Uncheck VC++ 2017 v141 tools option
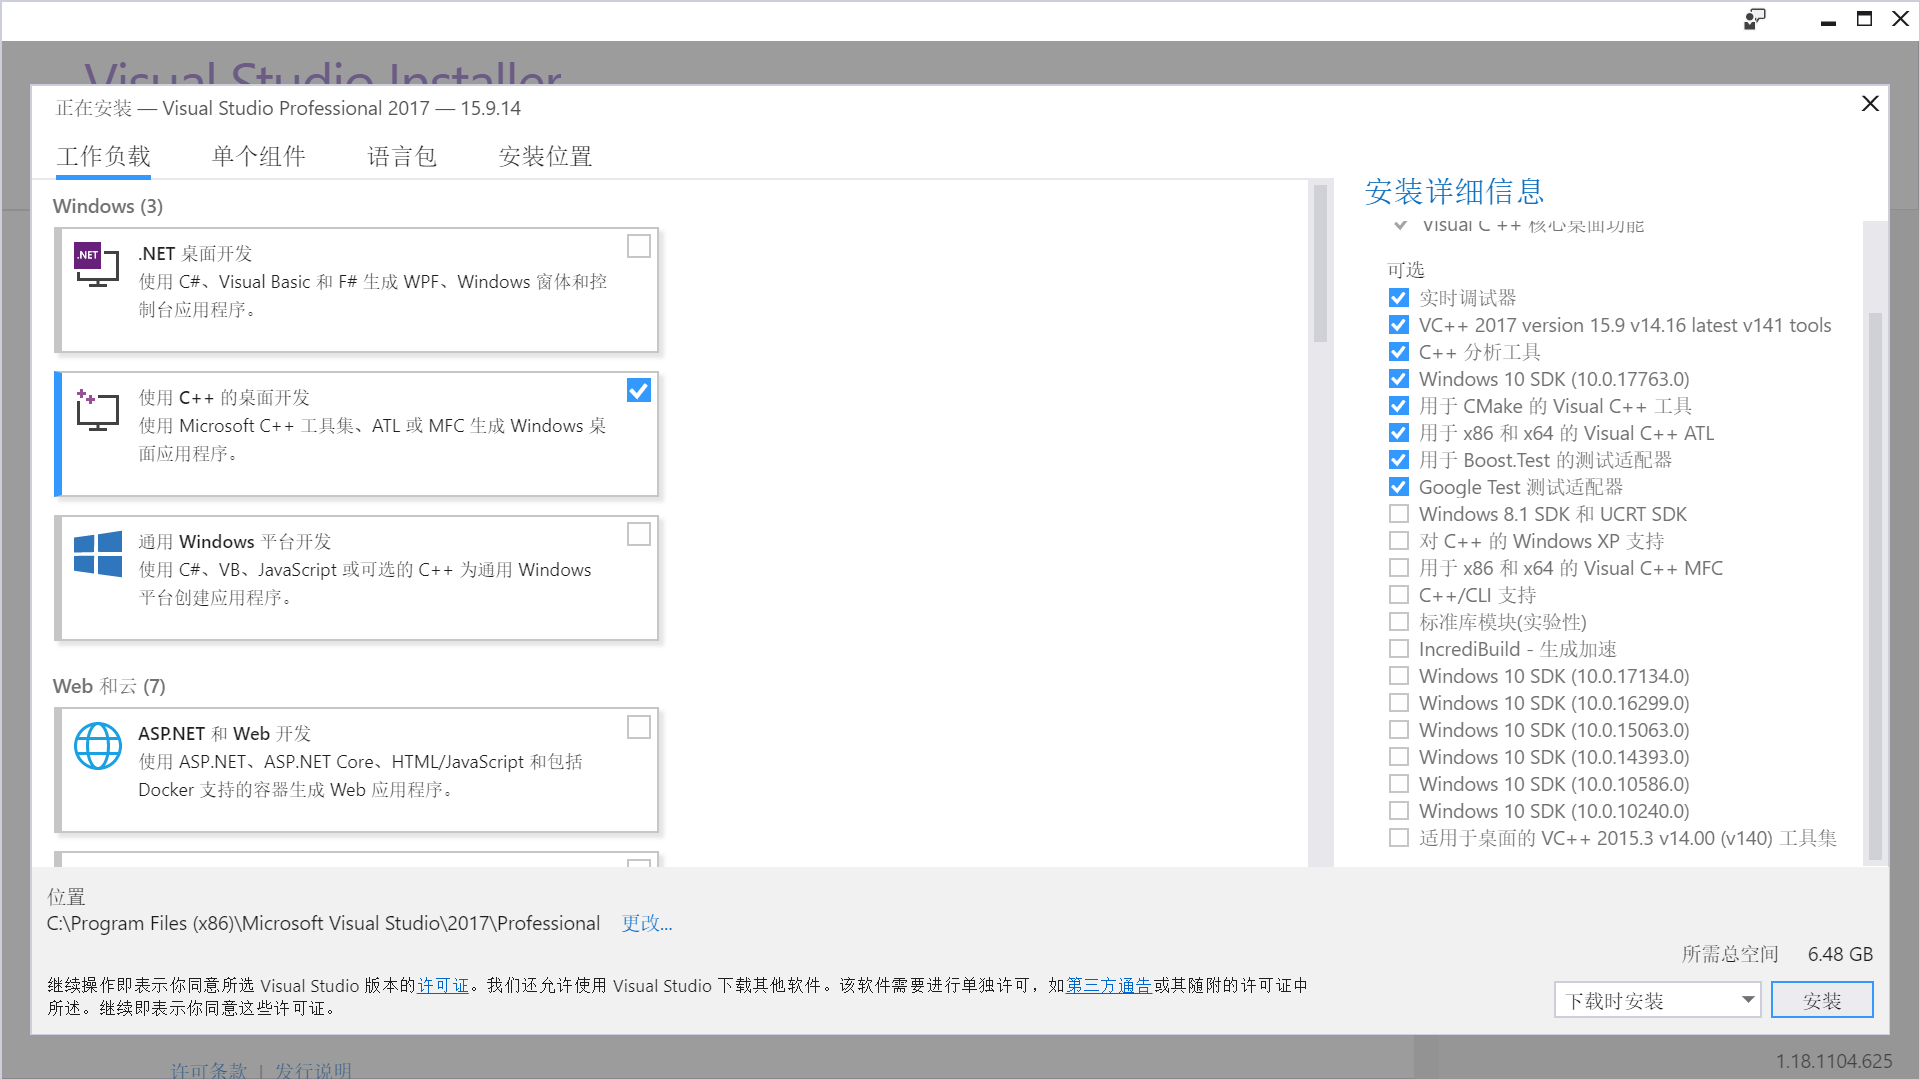Viewport: 1920px width, 1080px height. point(1399,325)
